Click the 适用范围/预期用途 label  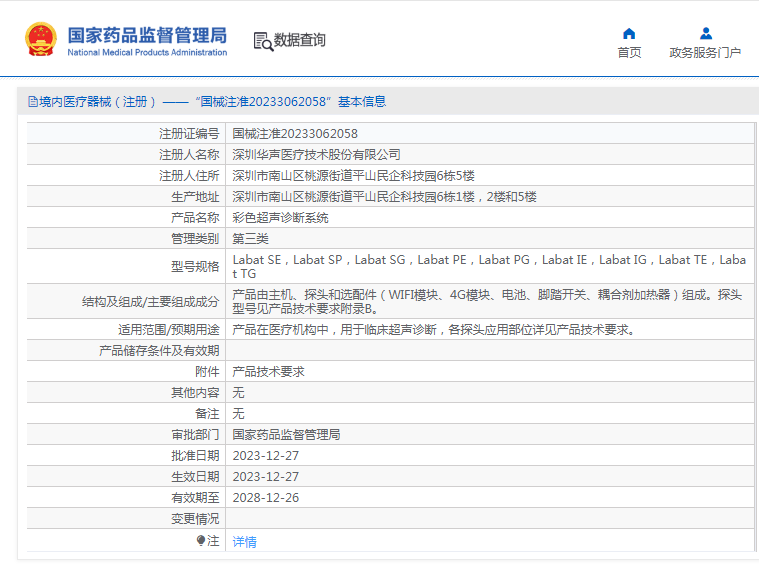[x=168, y=330]
